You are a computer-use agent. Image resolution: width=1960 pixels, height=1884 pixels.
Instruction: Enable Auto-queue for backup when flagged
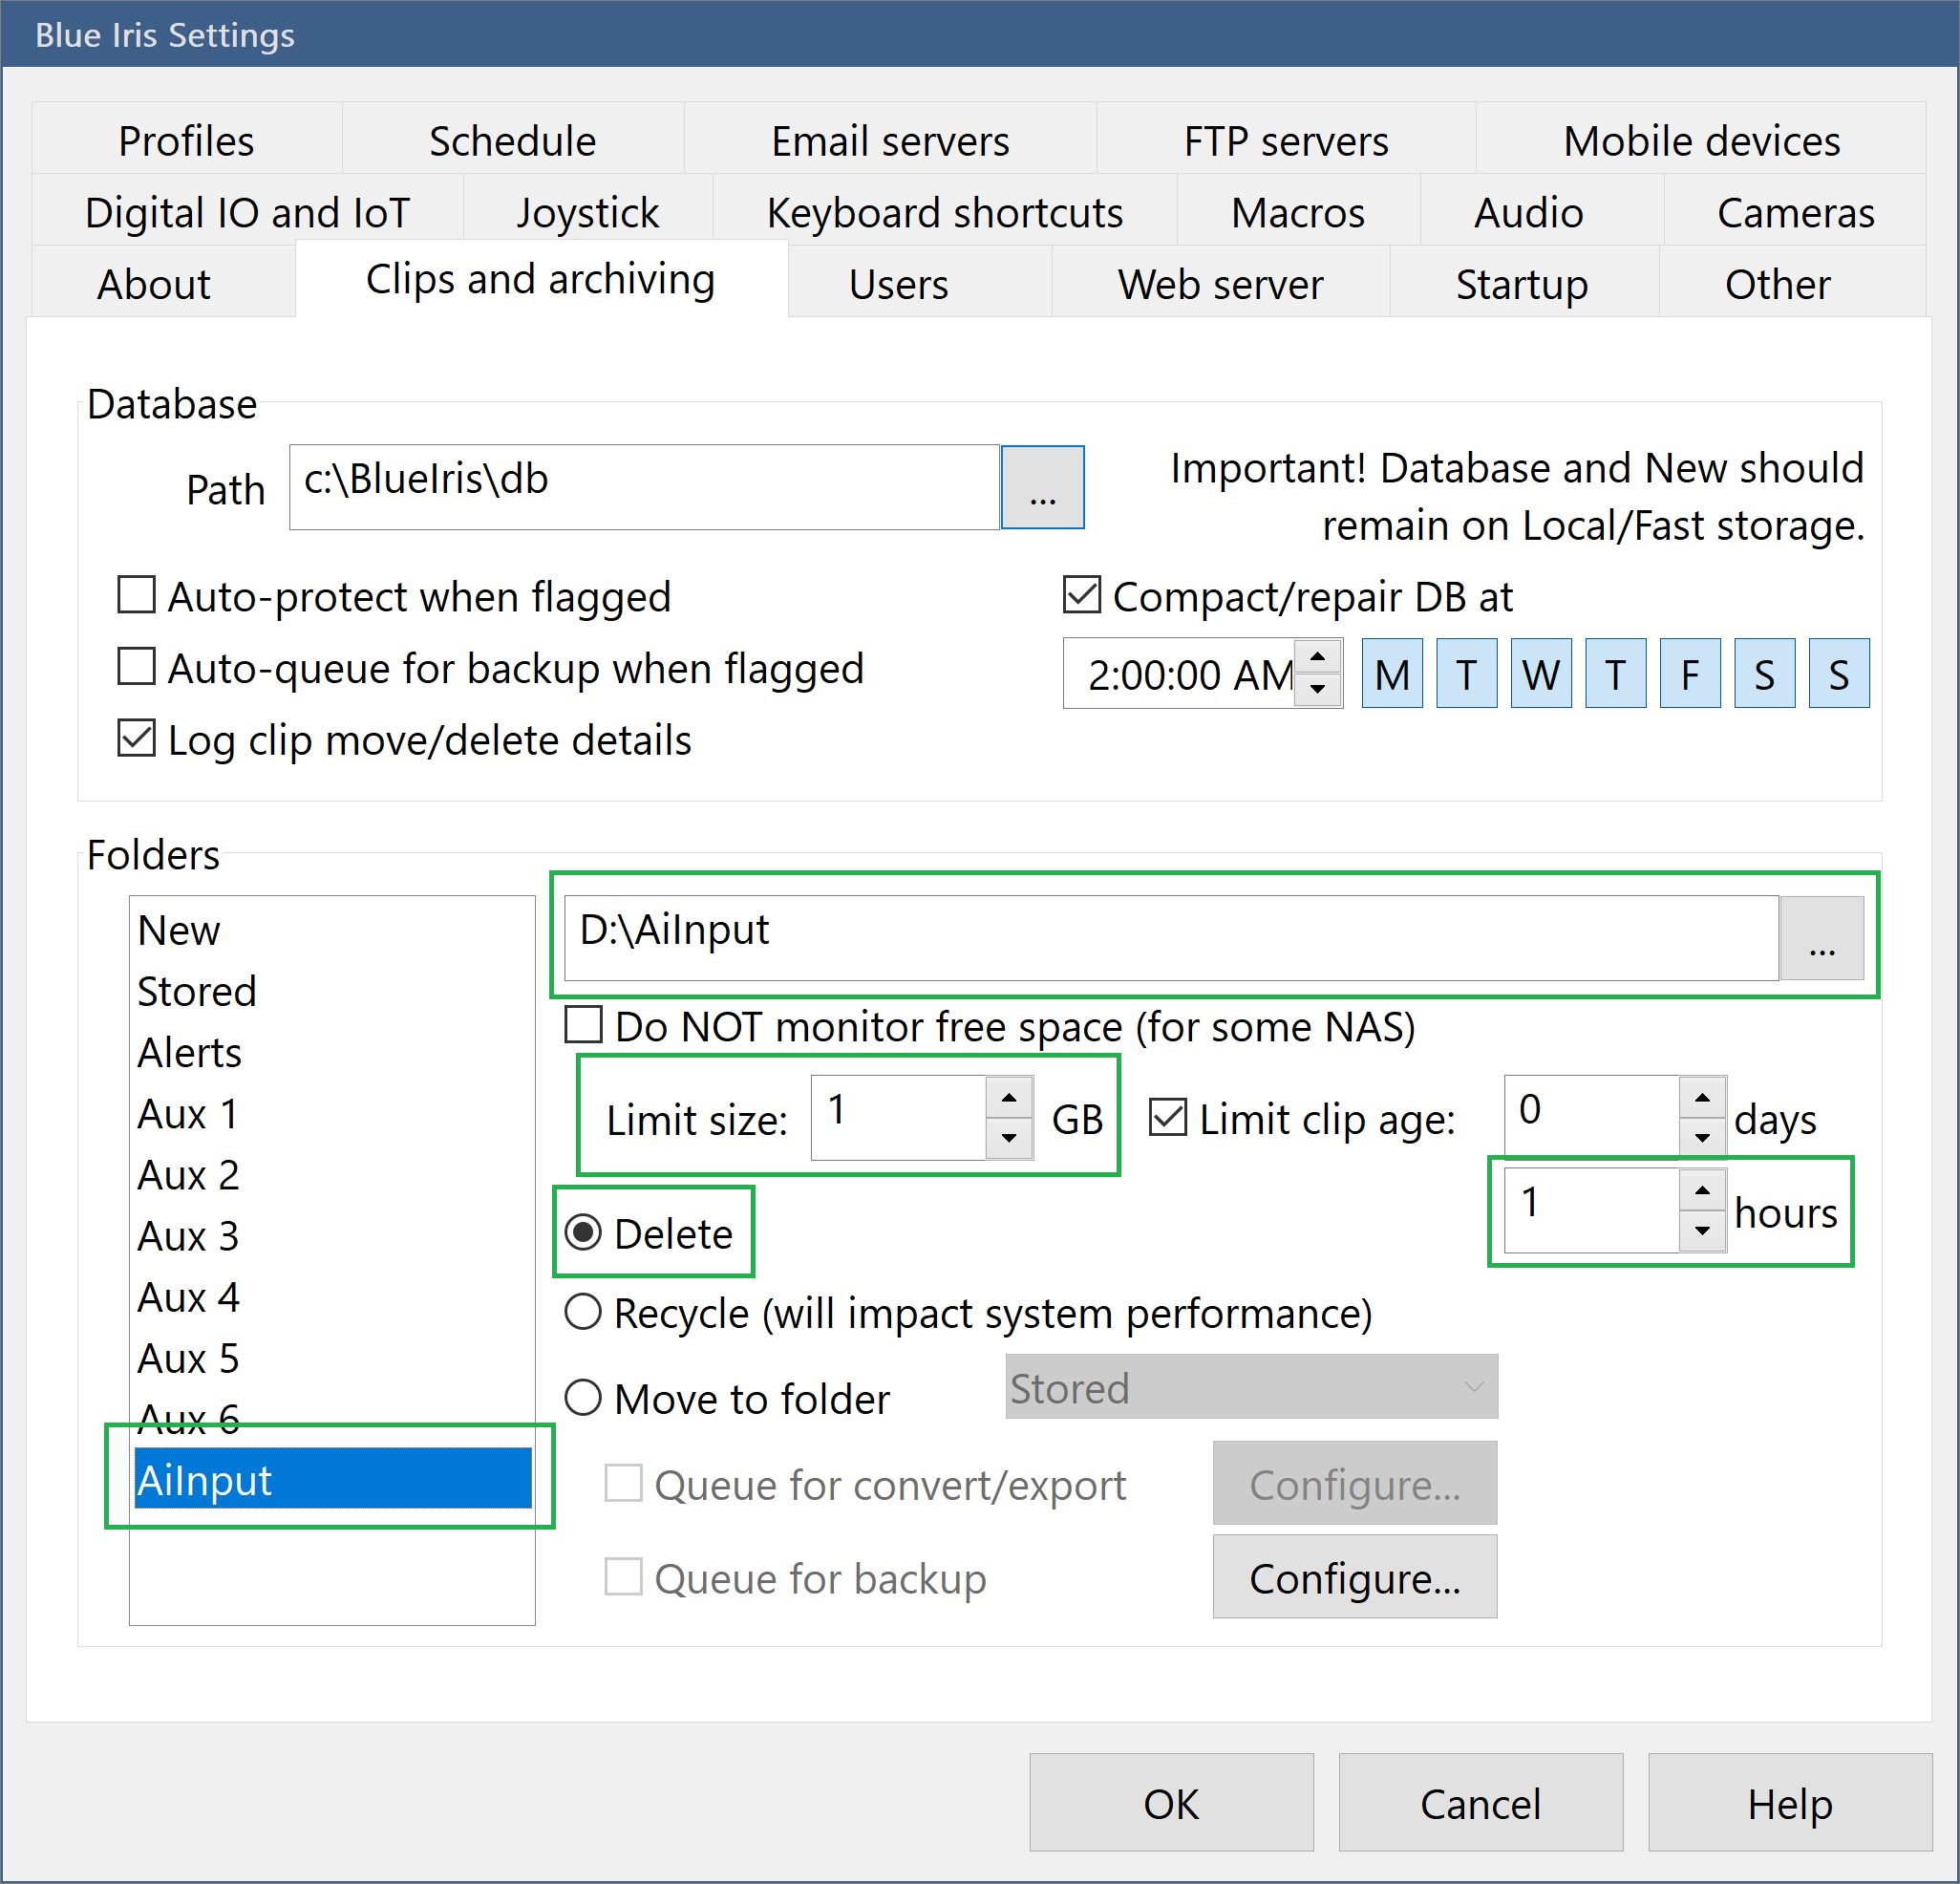pyautogui.click(x=136, y=666)
